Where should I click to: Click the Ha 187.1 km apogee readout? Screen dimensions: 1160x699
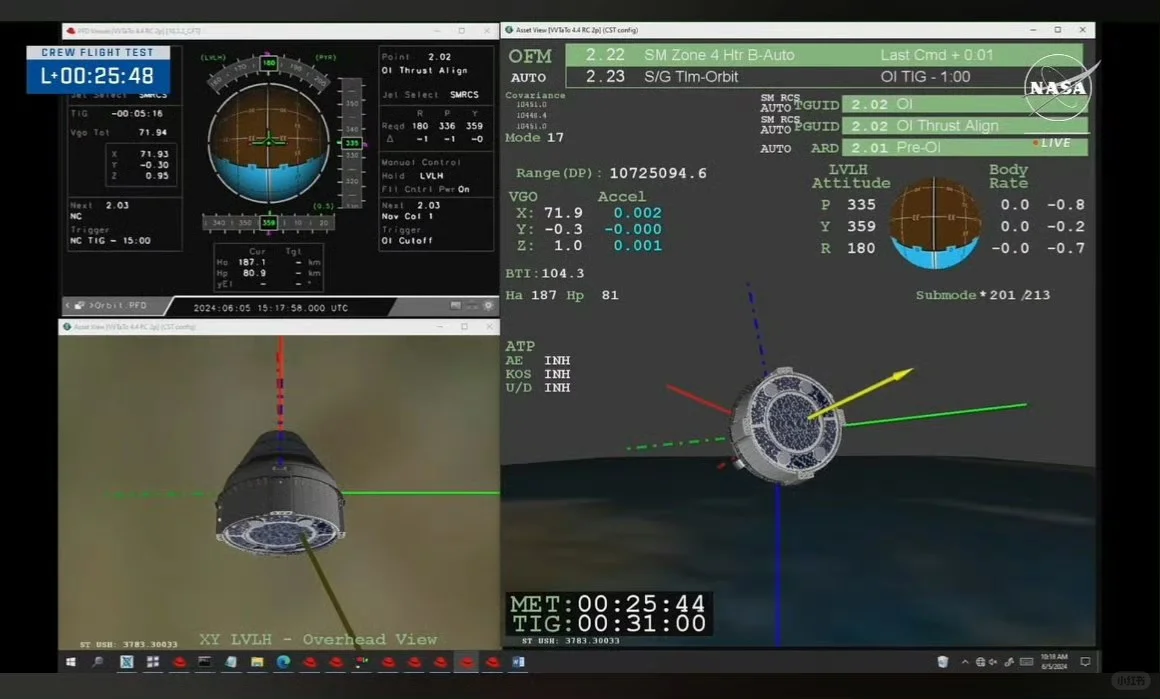[x=268, y=262]
